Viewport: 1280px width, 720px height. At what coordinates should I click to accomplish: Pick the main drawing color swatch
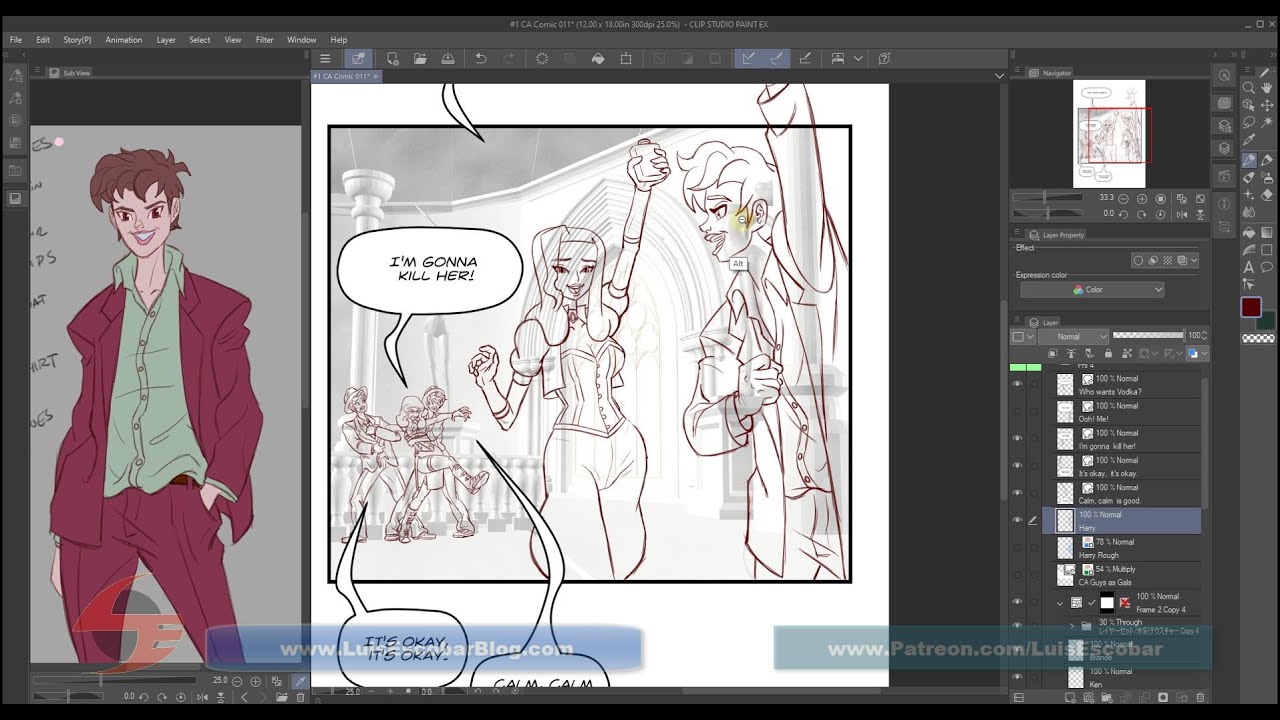(x=1252, y=306)
